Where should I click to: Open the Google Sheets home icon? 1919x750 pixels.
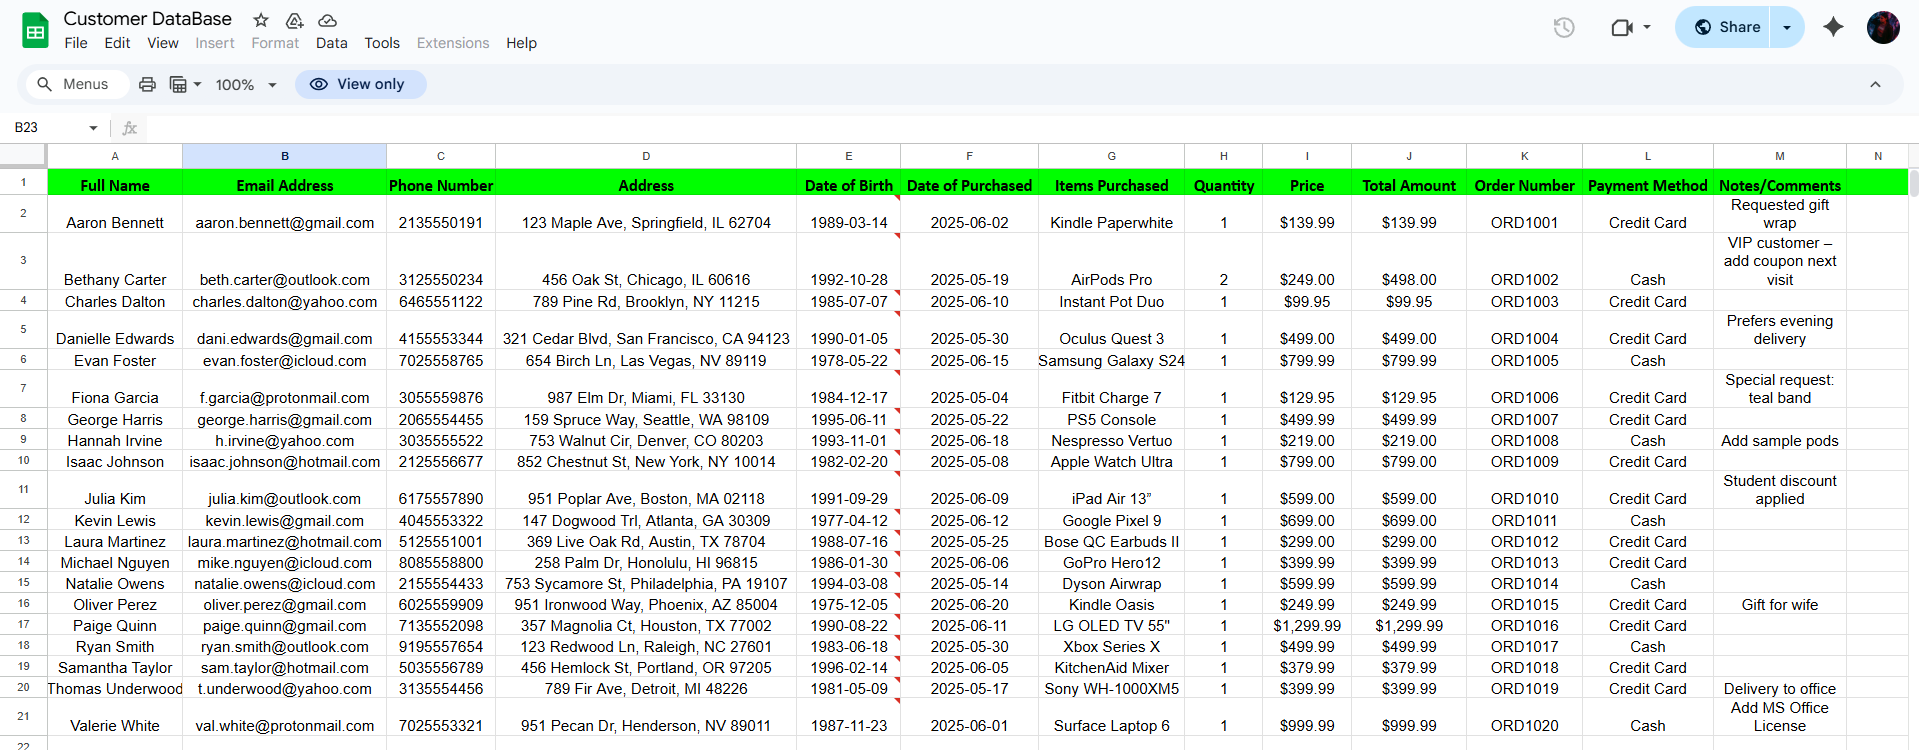(x=36, y=30)
